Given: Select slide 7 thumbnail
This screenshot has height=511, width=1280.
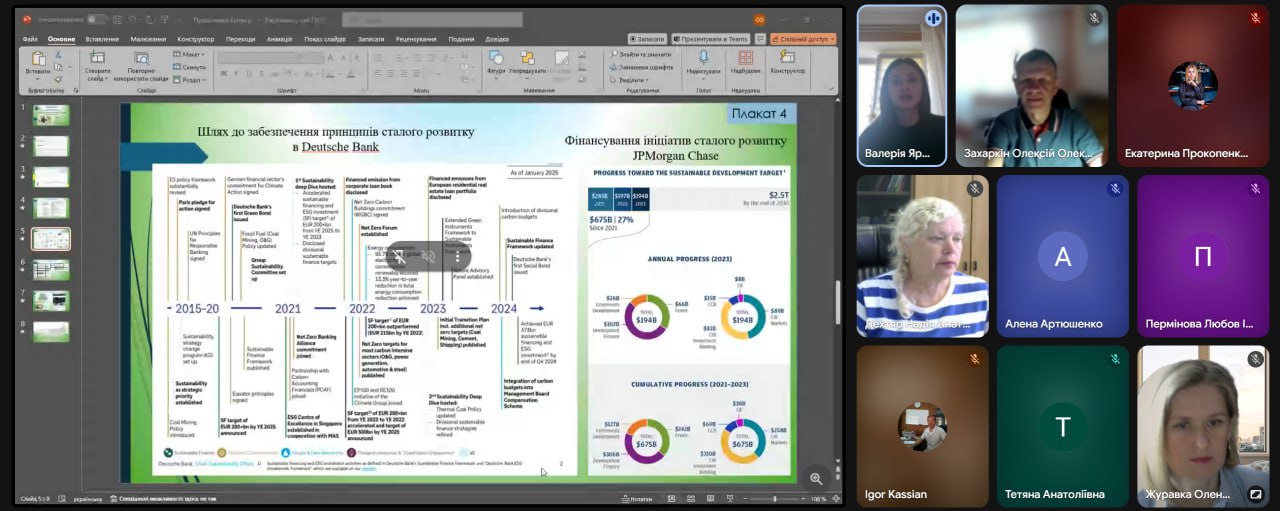Looking at the screenshot, I should coord(51,301).
